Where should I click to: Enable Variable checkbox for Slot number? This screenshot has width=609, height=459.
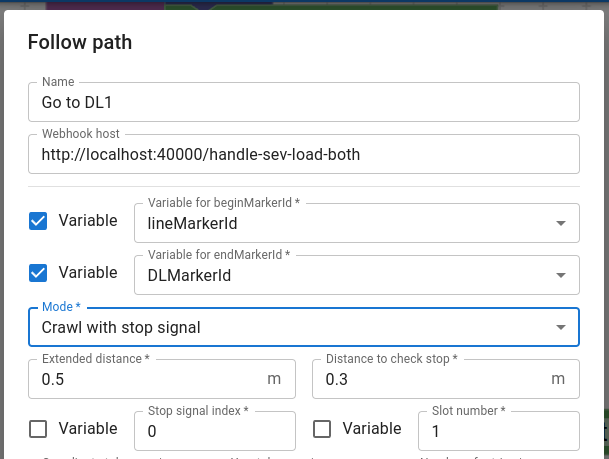point(322,429)
